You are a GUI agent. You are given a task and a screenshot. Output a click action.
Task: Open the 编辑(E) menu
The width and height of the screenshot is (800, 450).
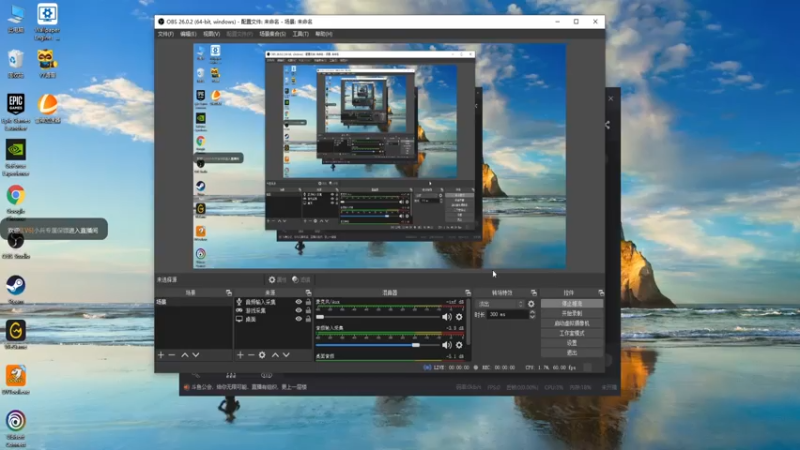point(188,34)
